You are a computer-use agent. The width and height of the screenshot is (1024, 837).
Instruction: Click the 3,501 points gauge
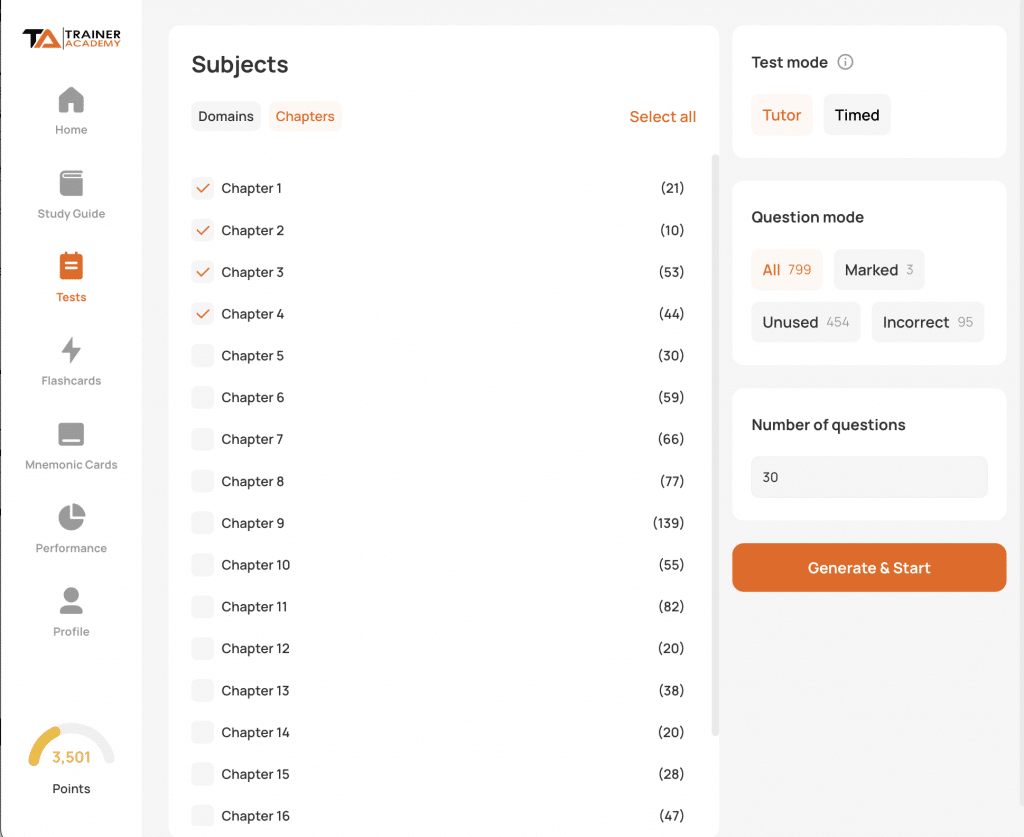(71, 746)
